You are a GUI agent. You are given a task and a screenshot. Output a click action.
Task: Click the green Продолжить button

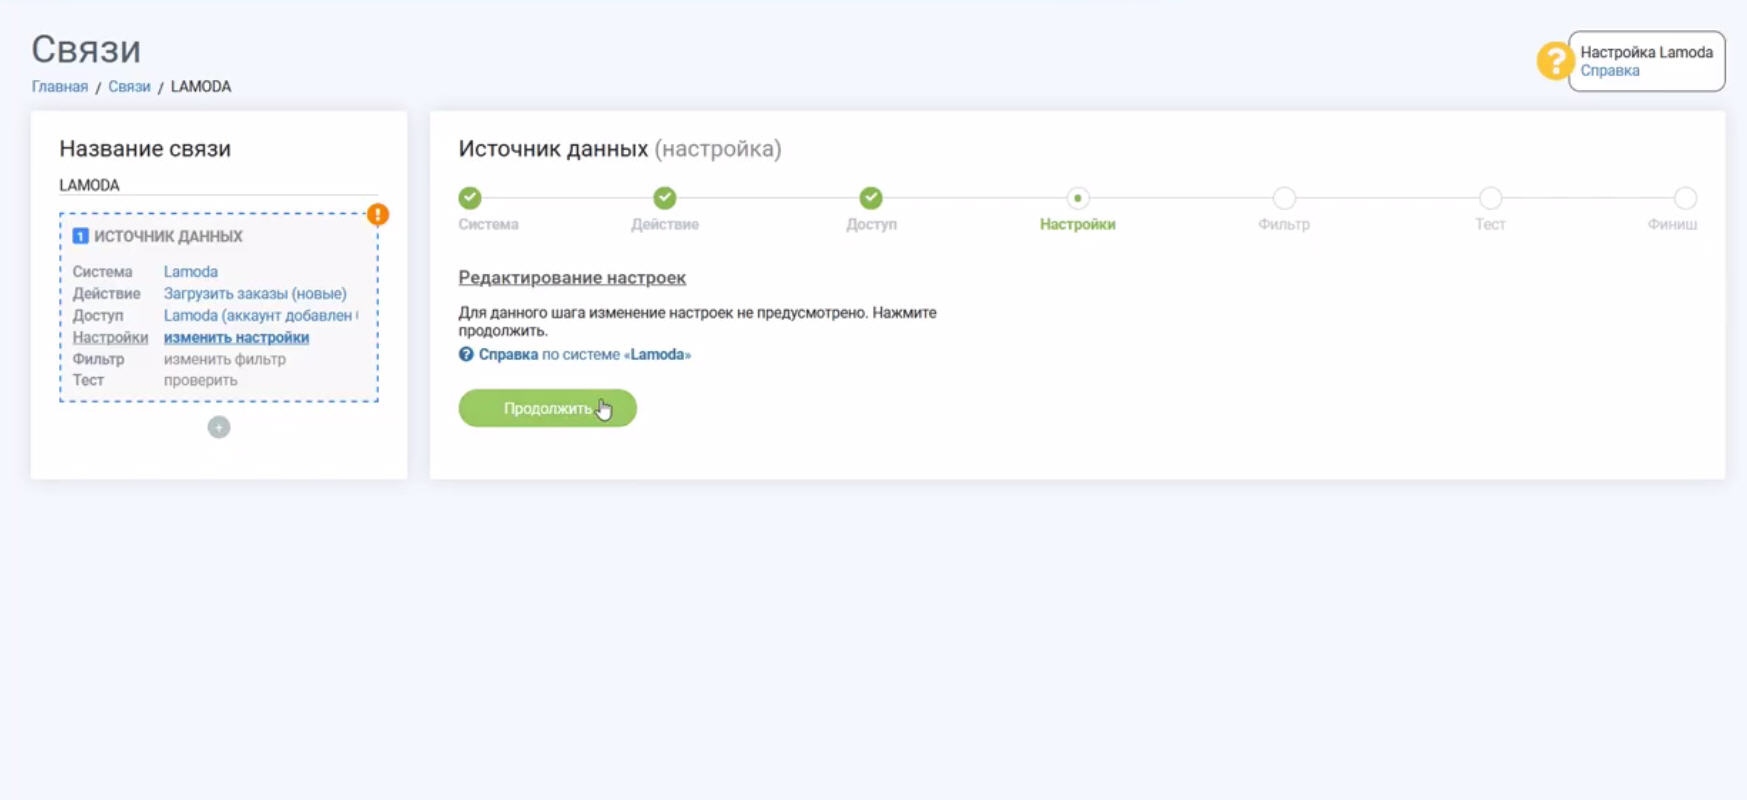(547, 408)
